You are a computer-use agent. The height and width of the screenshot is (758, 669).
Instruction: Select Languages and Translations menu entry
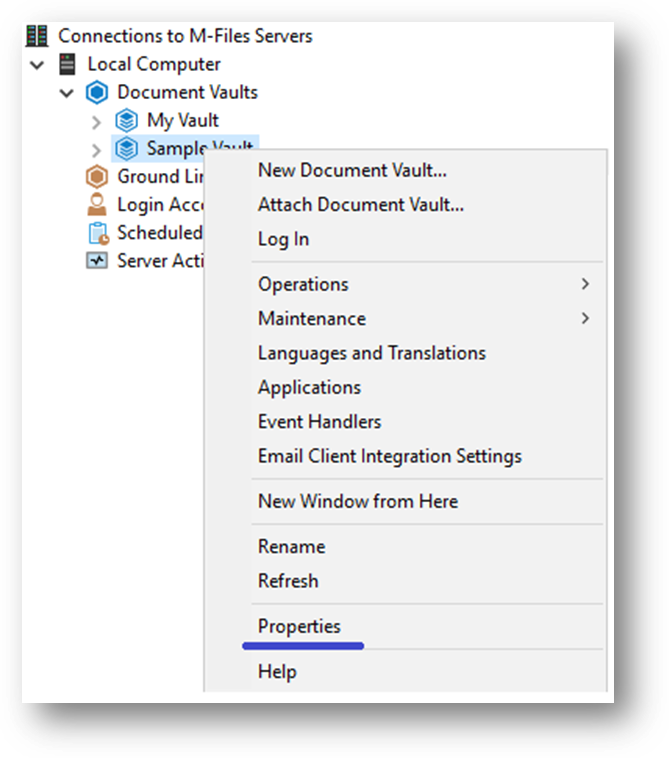pyautogui.click(x=372, y=353)
